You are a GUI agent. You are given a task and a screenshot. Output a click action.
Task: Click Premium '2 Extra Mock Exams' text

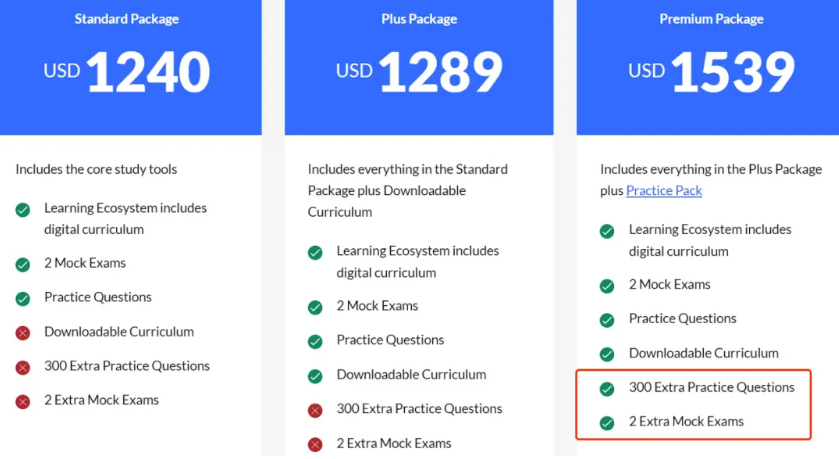[686, 422]
